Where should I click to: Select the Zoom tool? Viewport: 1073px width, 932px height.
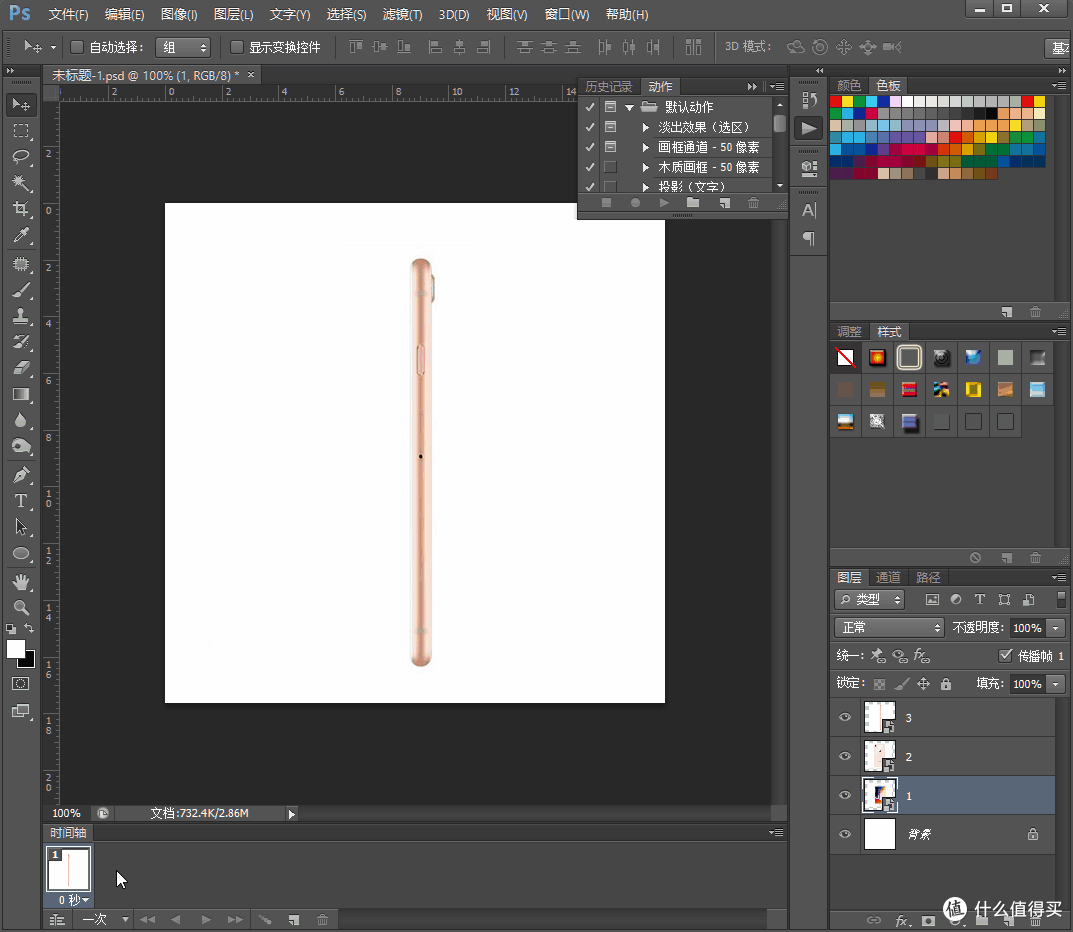pos(21,607)
